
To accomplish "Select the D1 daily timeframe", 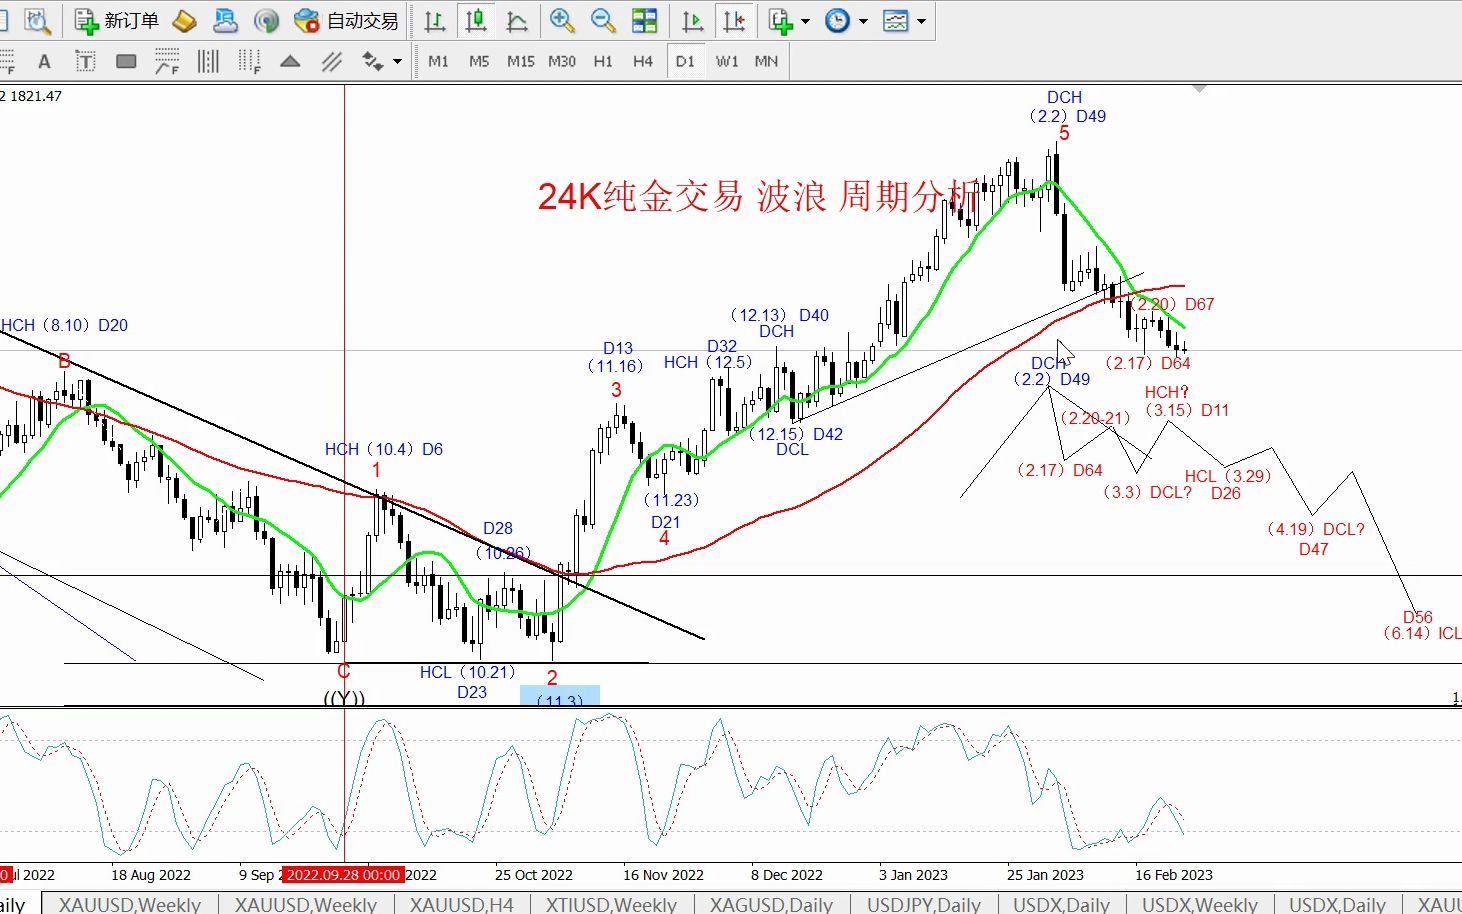I will [x=685, y=61].
